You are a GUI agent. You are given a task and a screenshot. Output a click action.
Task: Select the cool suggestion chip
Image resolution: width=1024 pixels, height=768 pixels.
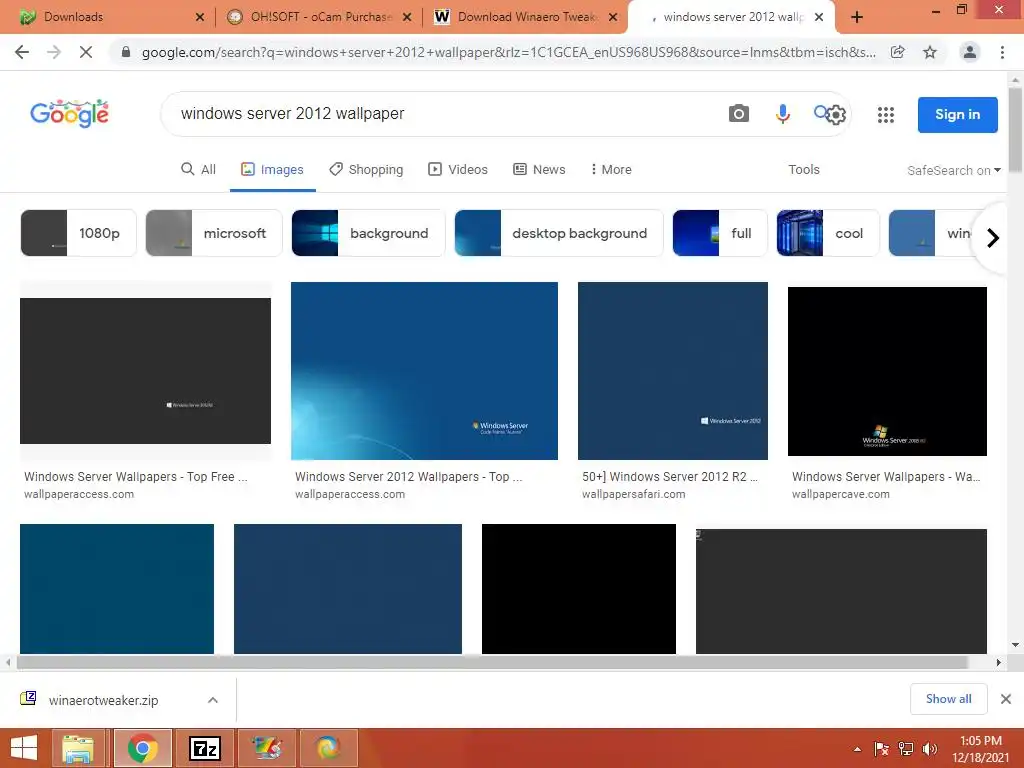828,233
